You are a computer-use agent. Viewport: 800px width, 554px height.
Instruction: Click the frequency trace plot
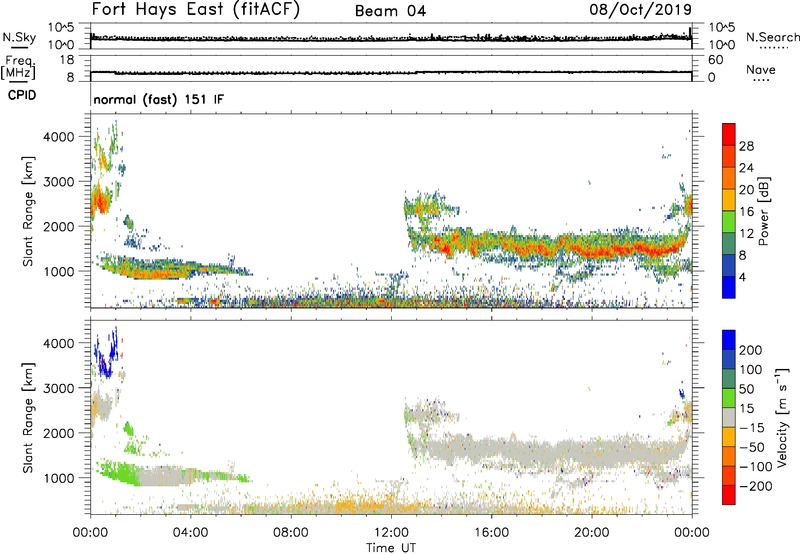click(x=391, y=68)
